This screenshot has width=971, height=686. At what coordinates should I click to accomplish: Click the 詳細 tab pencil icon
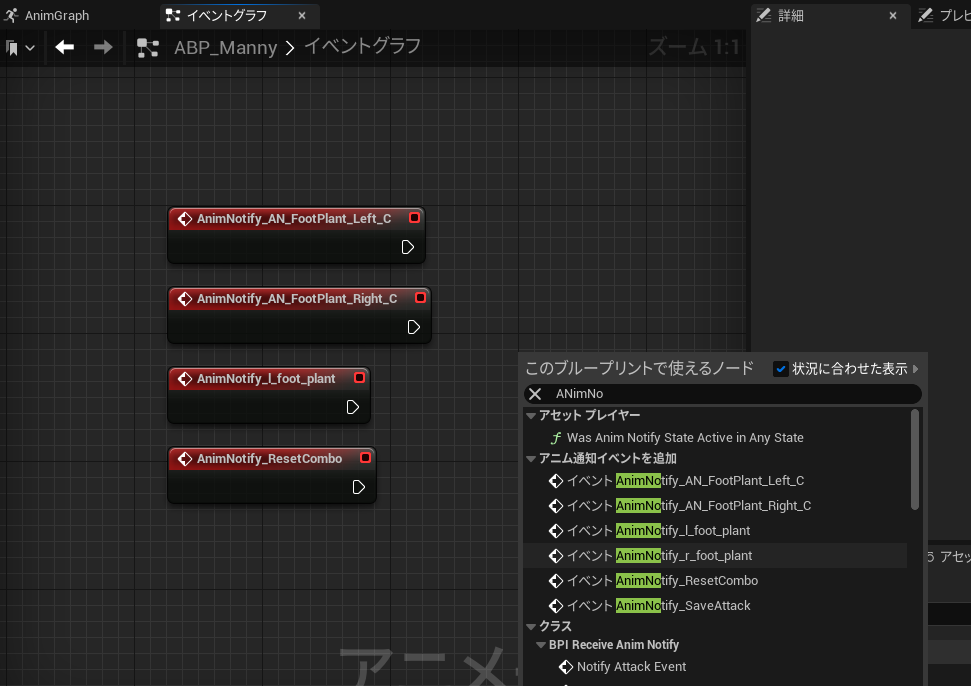pyautogui.click(x=764, y=15)
